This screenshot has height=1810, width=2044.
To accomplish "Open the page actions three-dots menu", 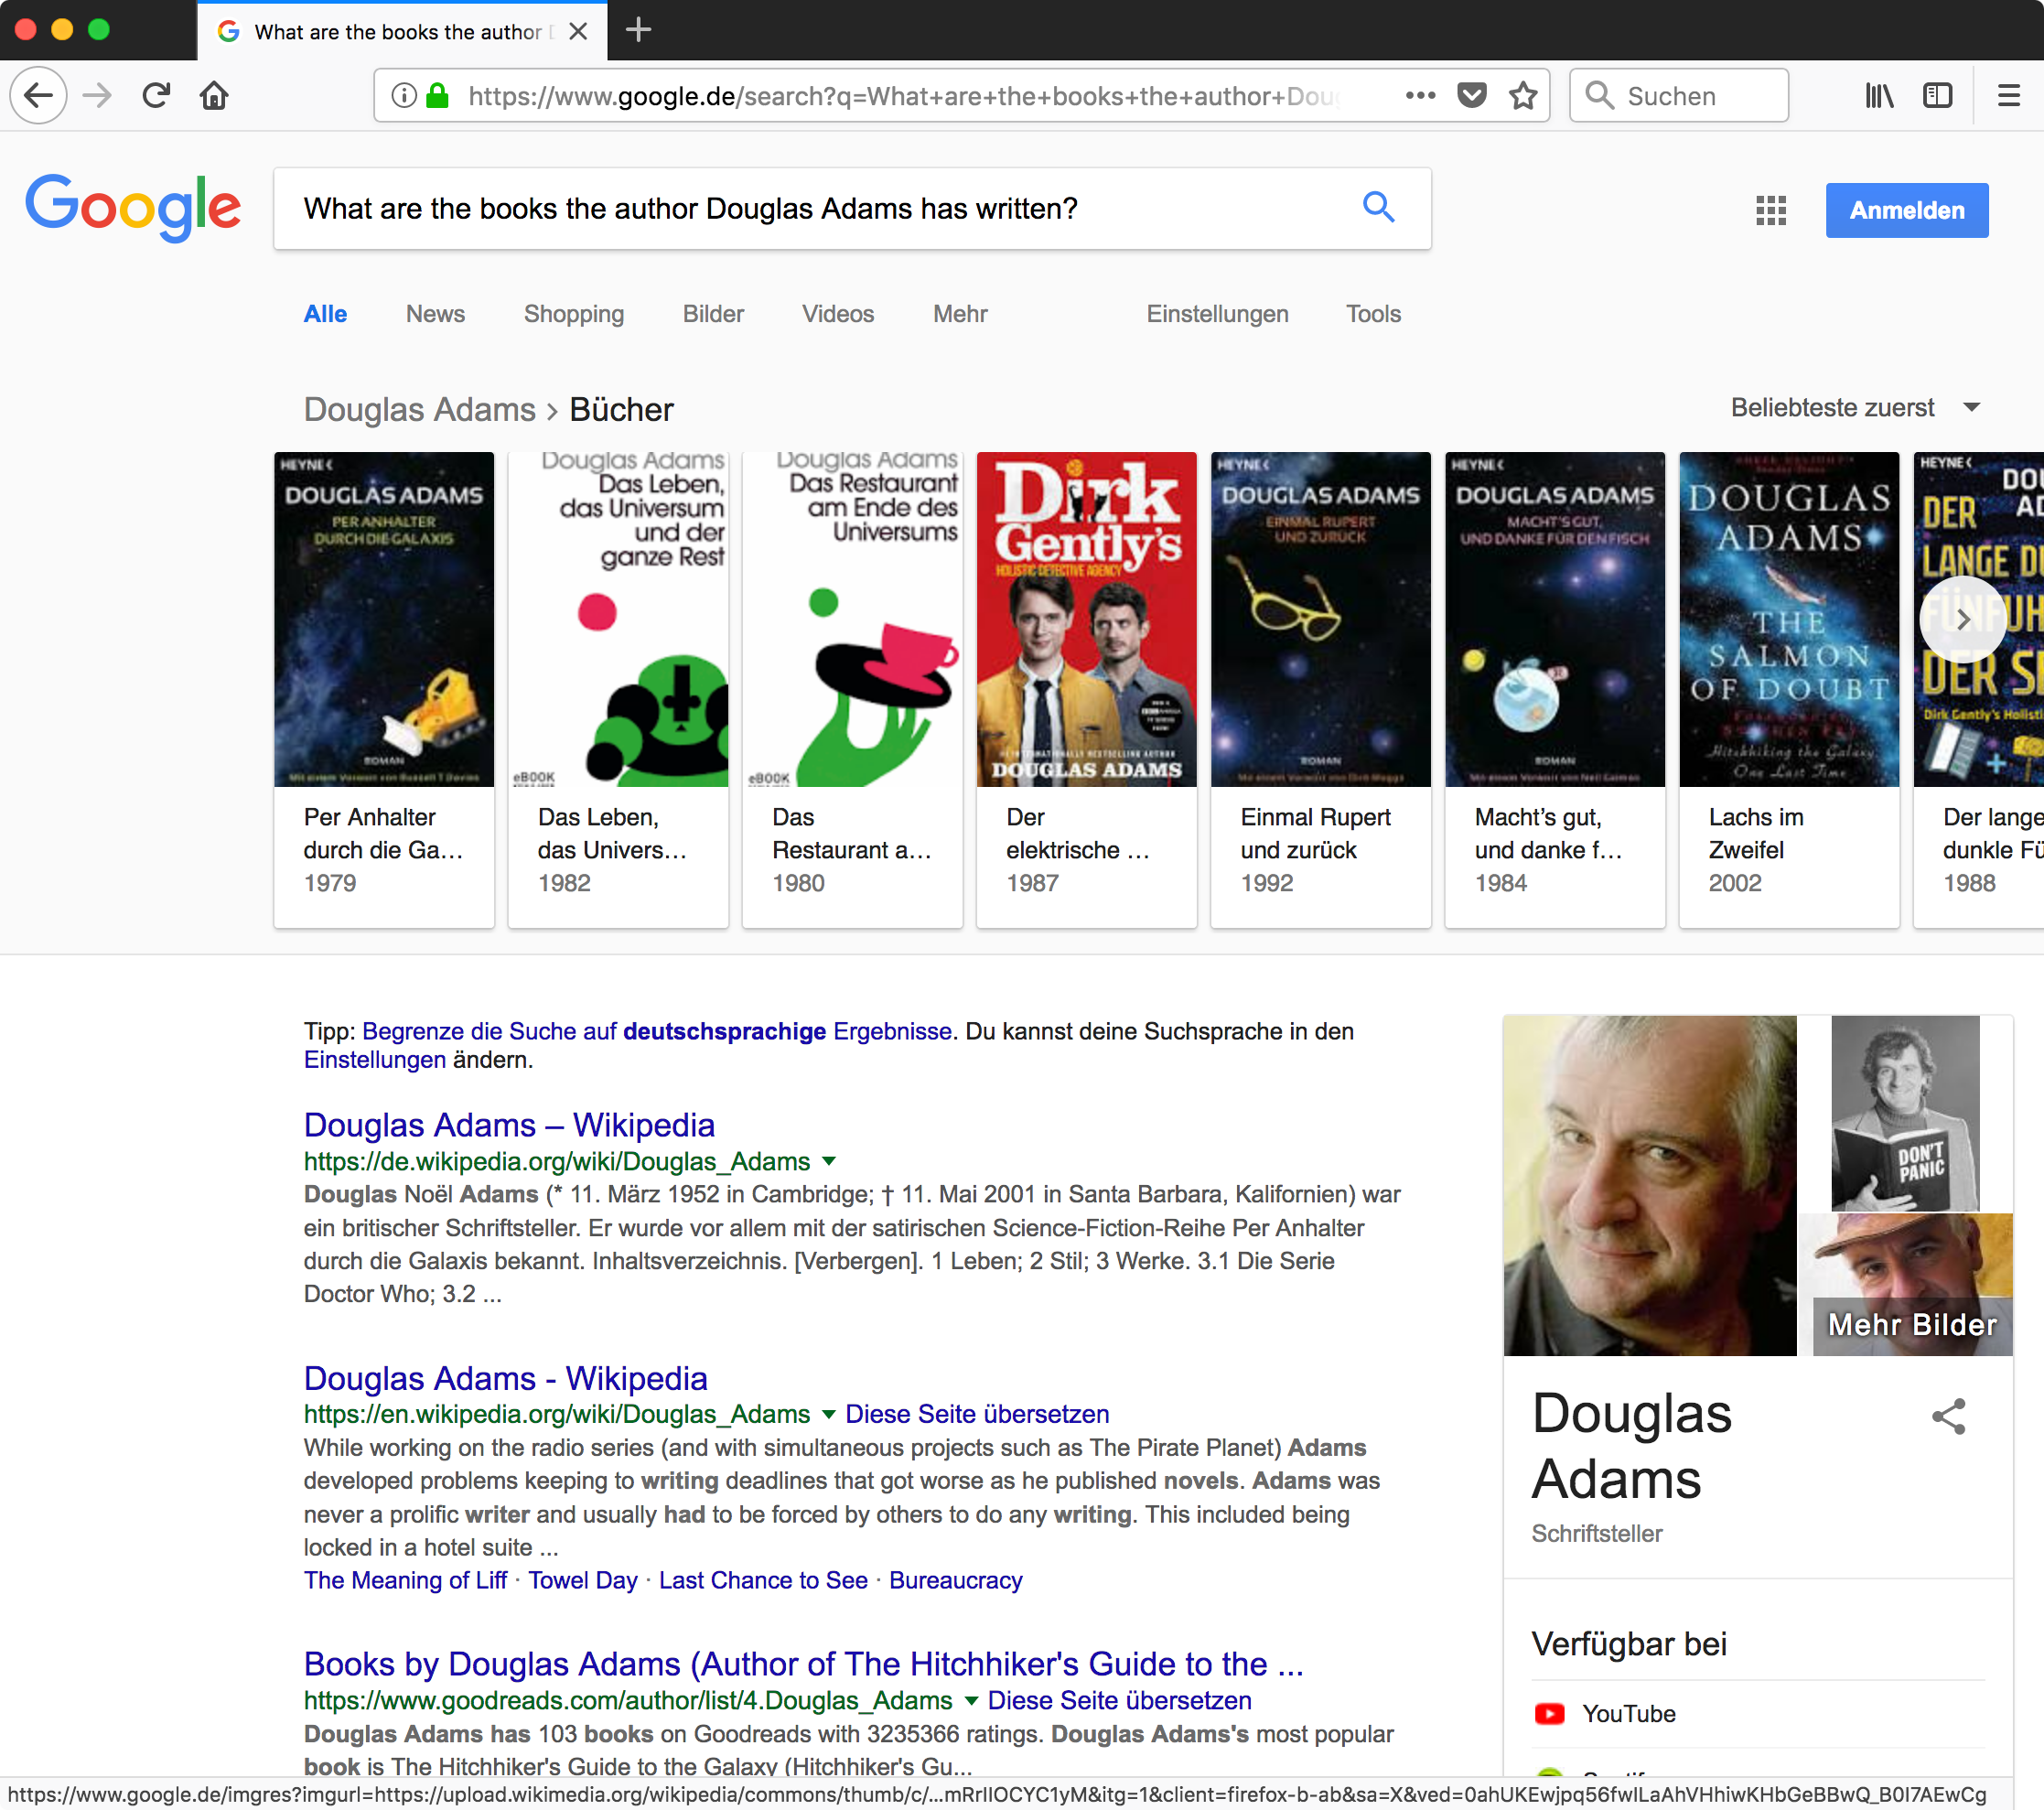I will 1420,96.
